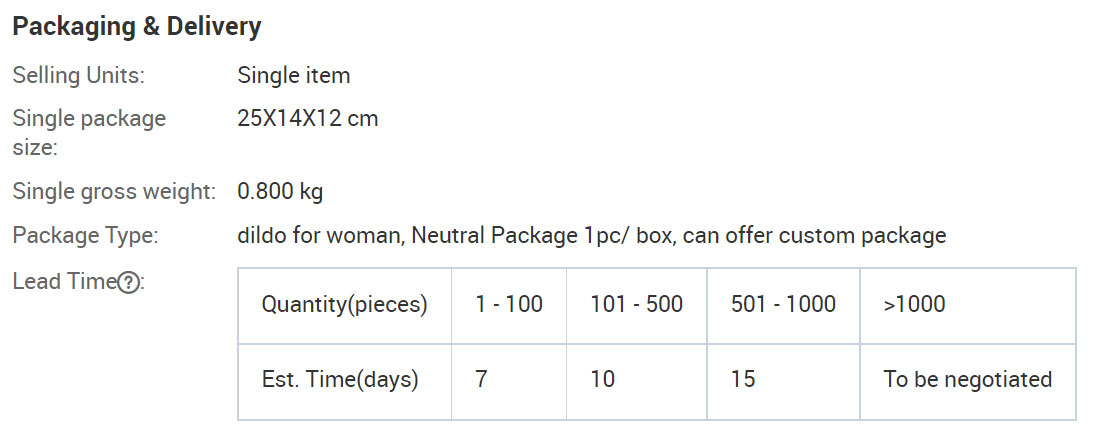Click the Packaging & Delivery heading
Image resolution: width=1097 pixels, height=433 pixels.
[x=137, y=27]
